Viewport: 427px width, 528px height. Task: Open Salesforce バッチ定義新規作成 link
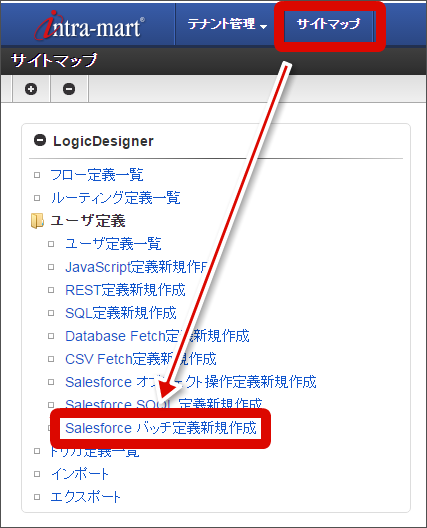161,428
